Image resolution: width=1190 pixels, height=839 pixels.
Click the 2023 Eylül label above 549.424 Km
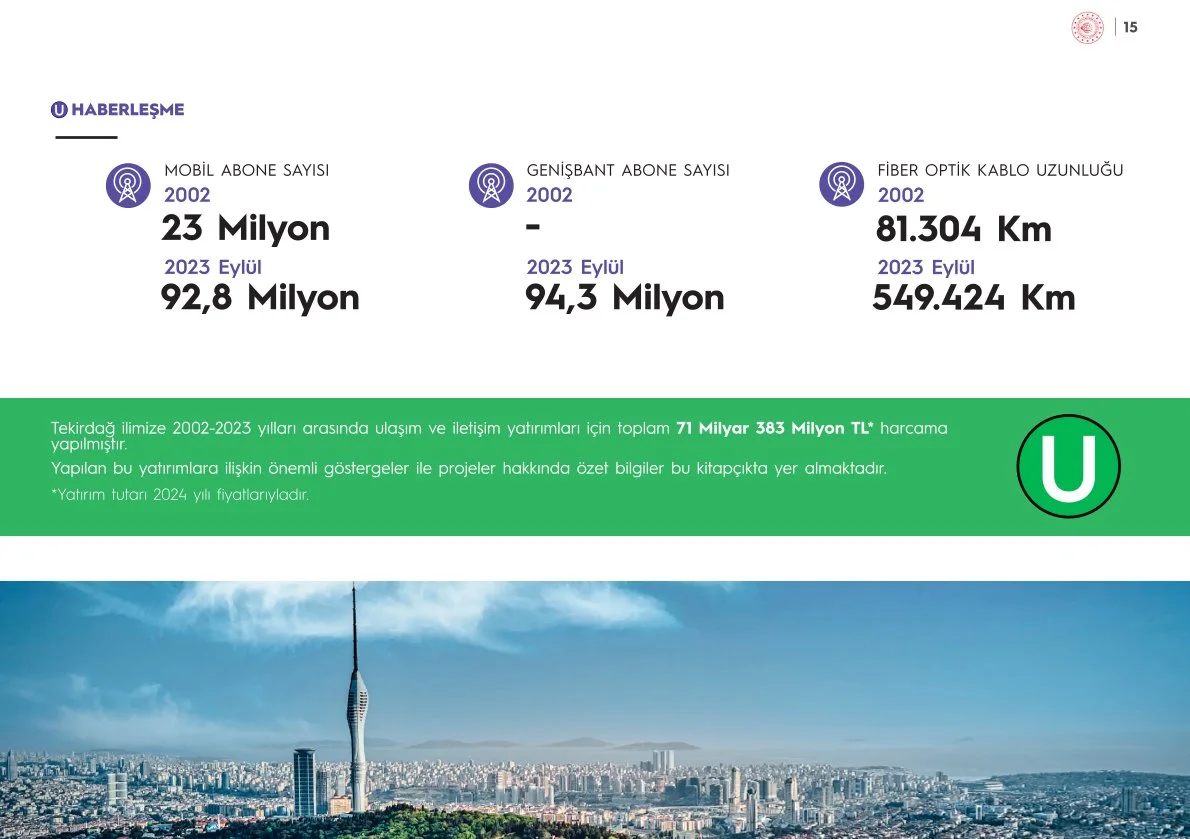tap(926, 268)
